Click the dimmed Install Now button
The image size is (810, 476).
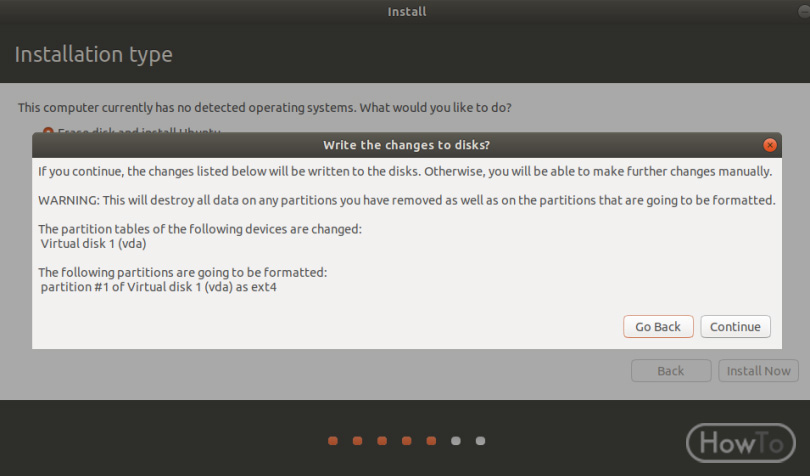(x=758, y=371)
